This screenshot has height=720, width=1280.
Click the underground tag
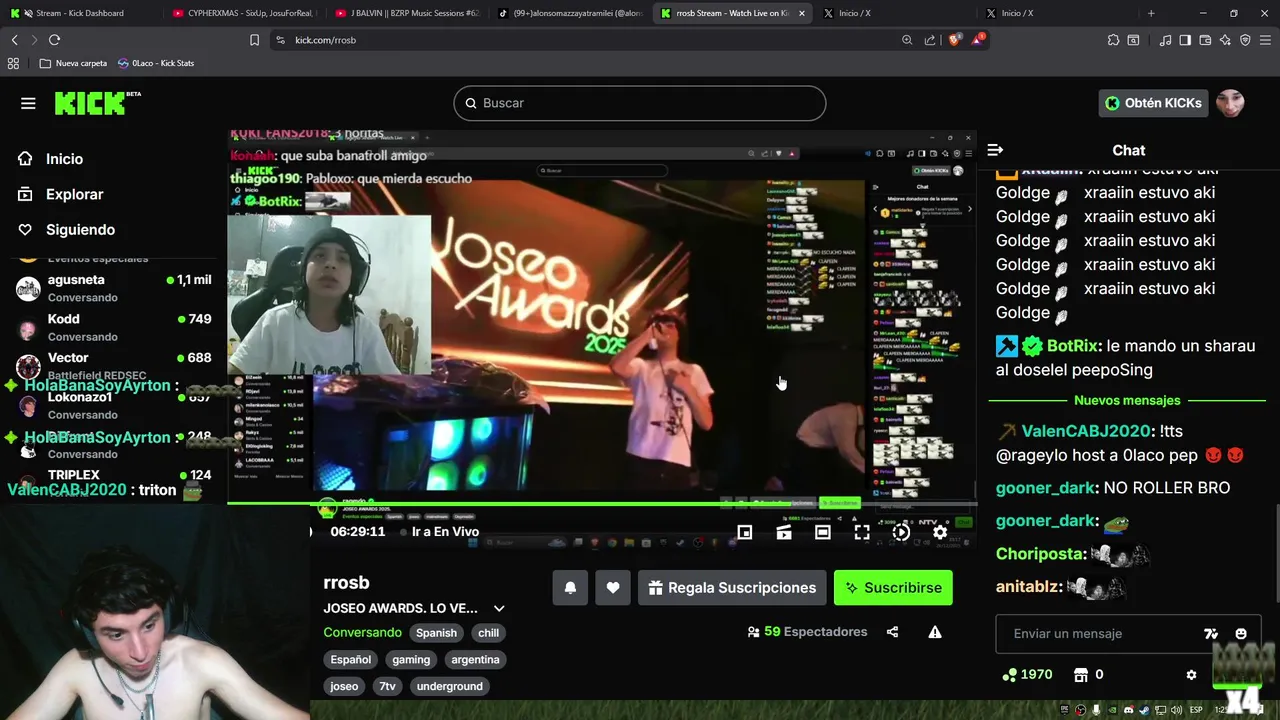[449, 687]
